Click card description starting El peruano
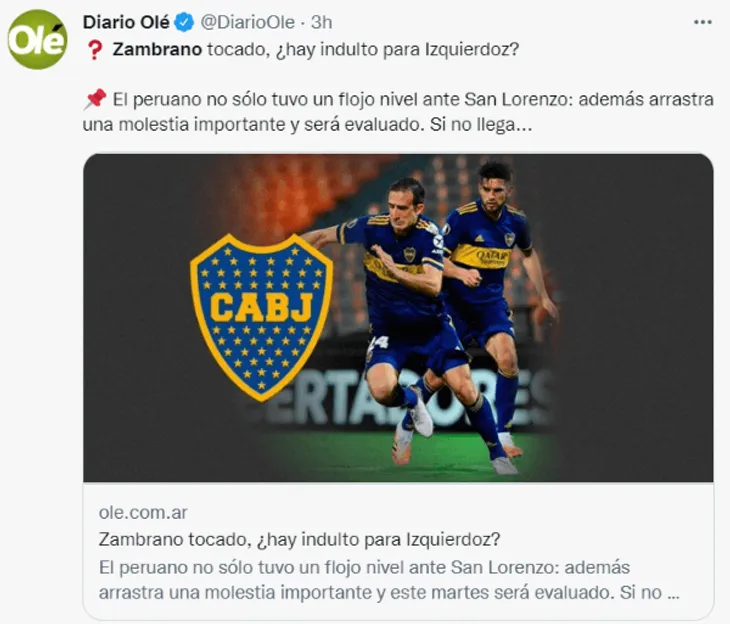 pos(389,580)
